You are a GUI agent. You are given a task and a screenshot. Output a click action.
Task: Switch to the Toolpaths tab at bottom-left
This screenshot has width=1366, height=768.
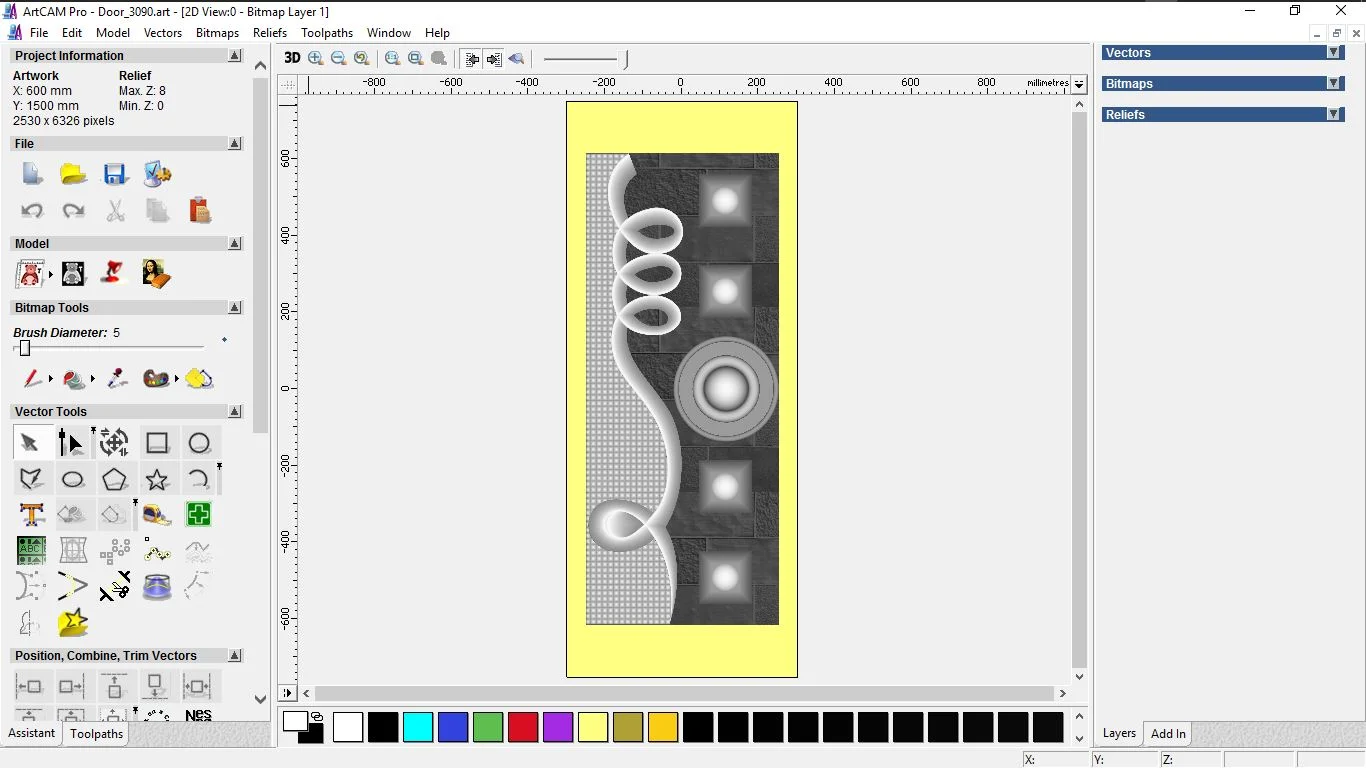click(x=96, y=734)
